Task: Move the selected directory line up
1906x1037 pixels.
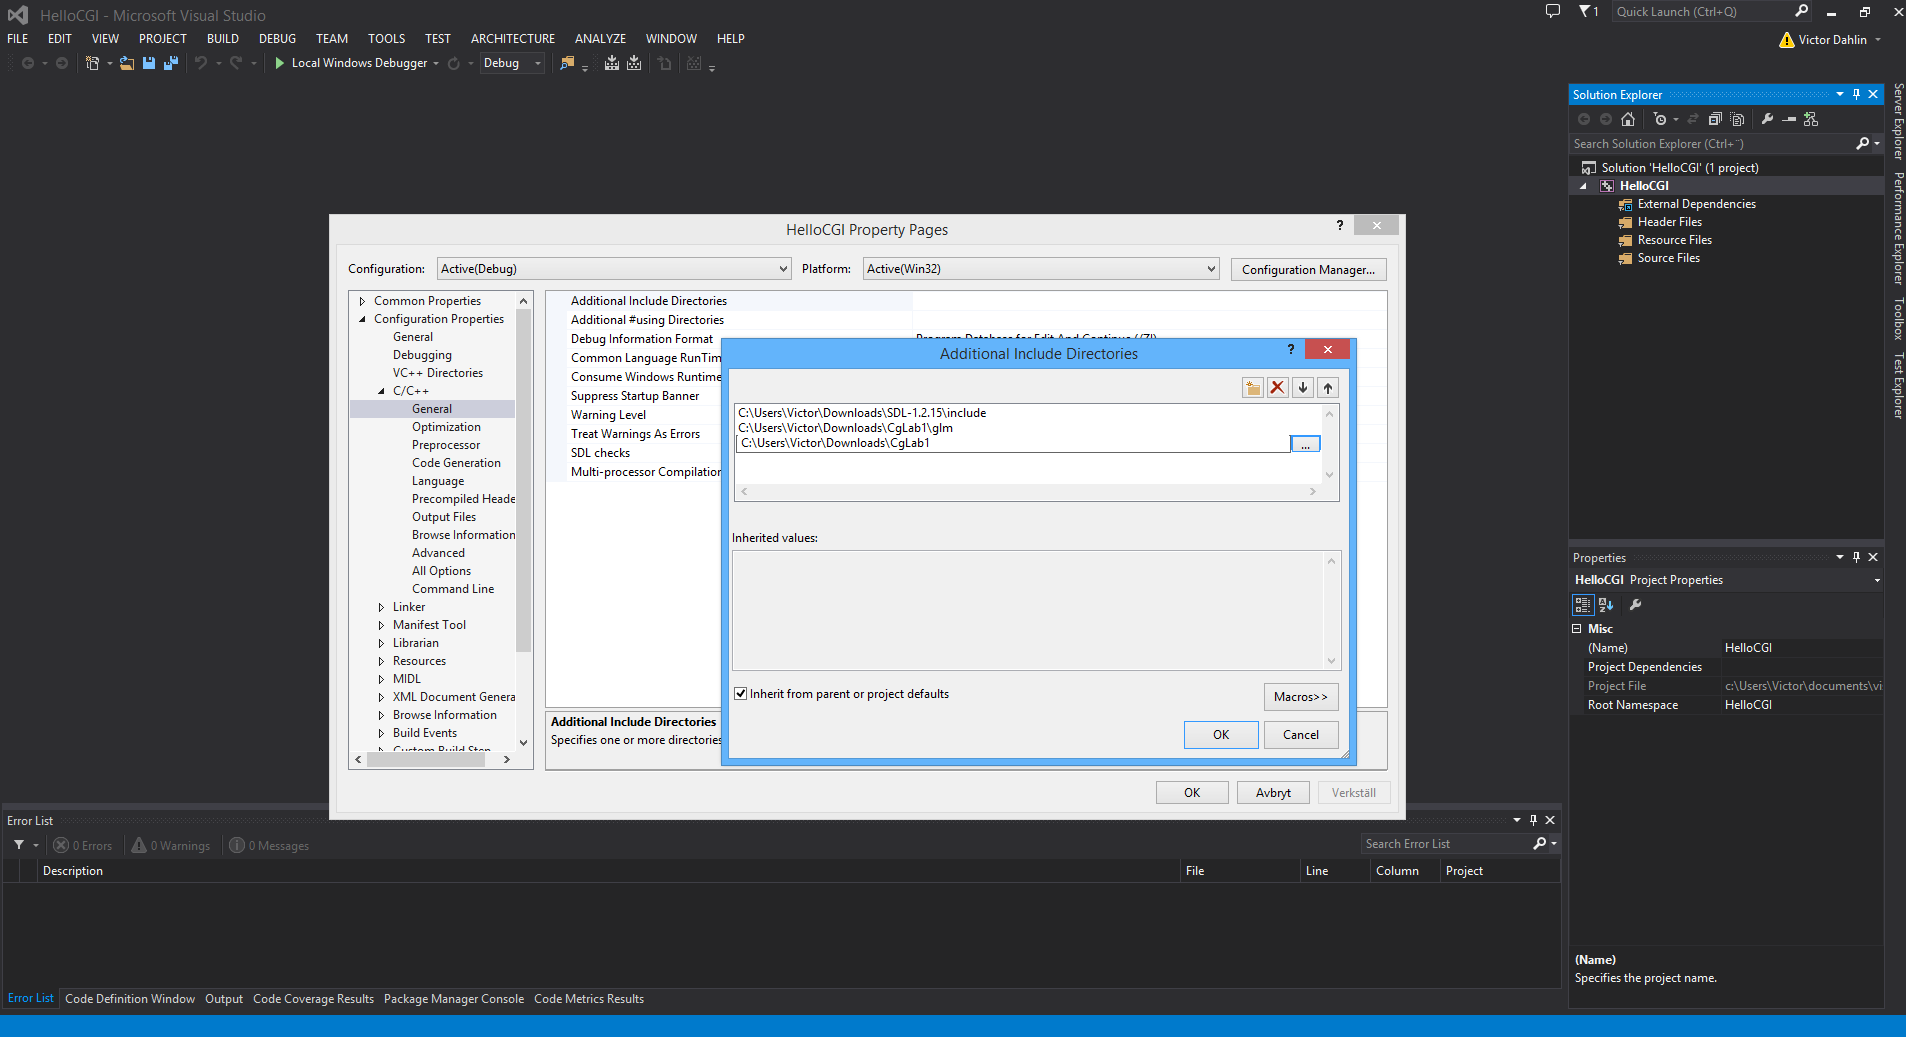Action: click(x=1328, y=388)
